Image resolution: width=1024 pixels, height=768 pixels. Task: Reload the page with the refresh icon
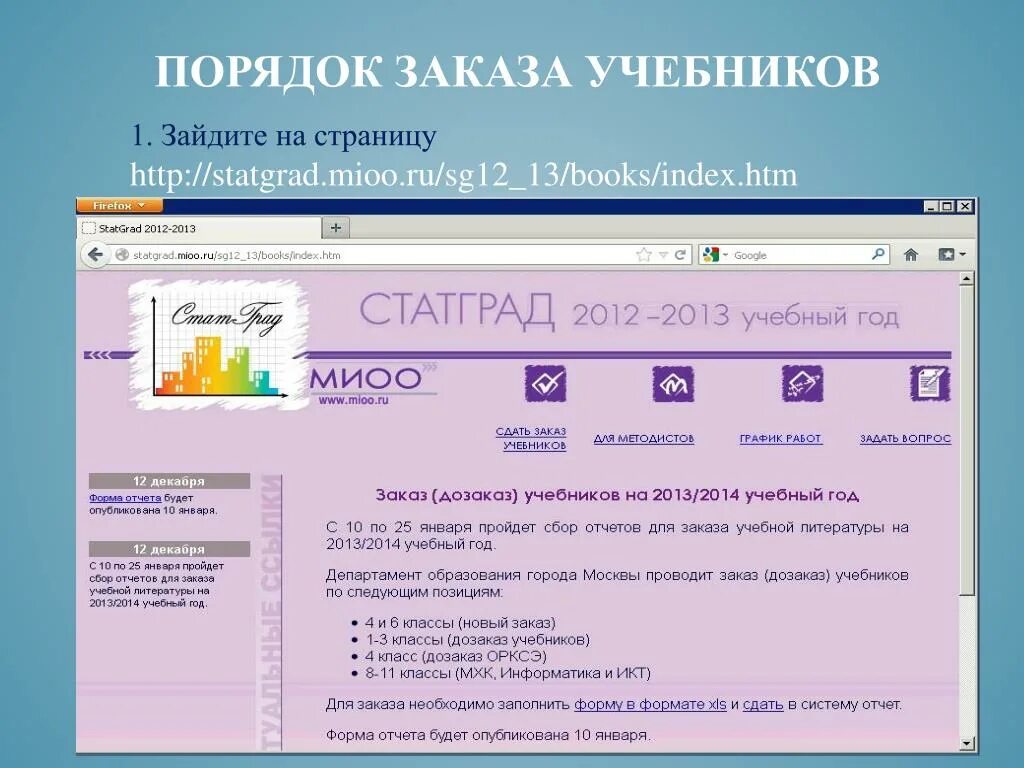(x=680, y=254)
